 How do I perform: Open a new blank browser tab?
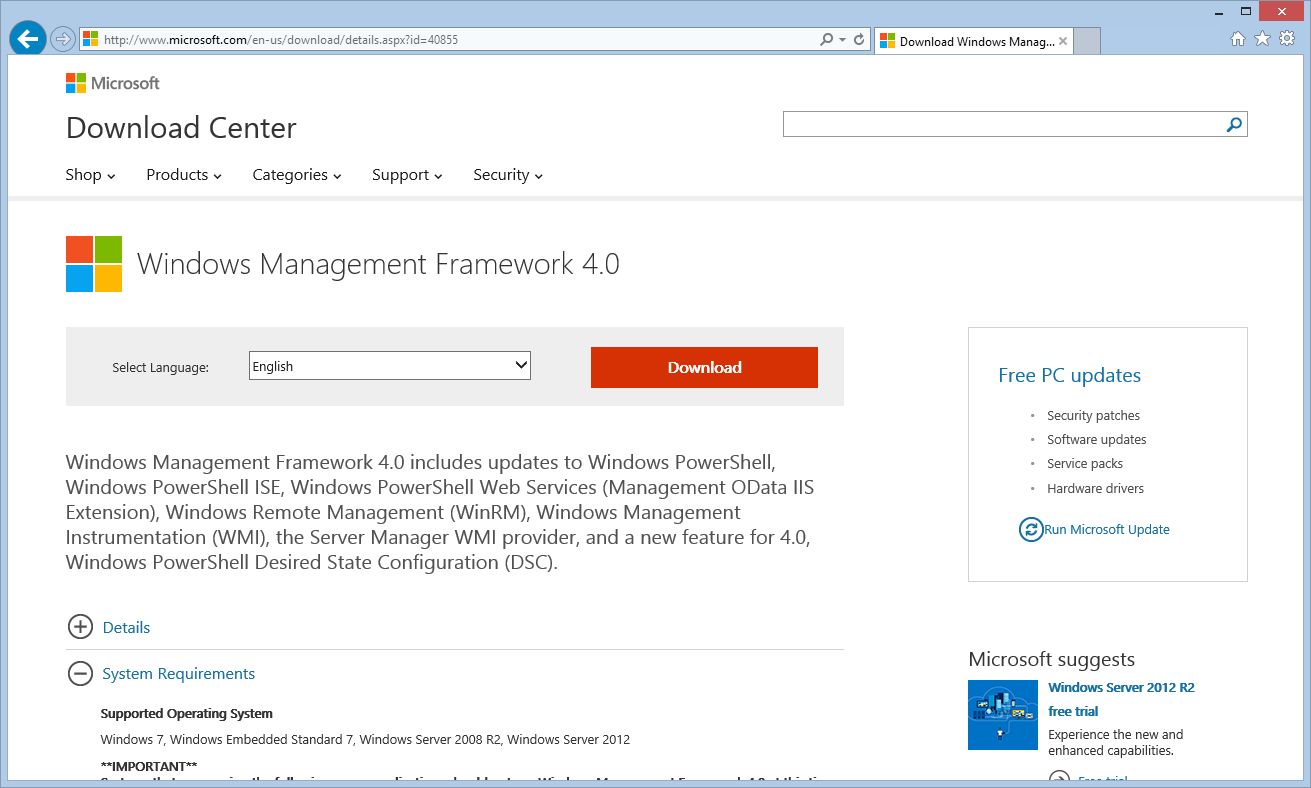tap(1087, 42)
